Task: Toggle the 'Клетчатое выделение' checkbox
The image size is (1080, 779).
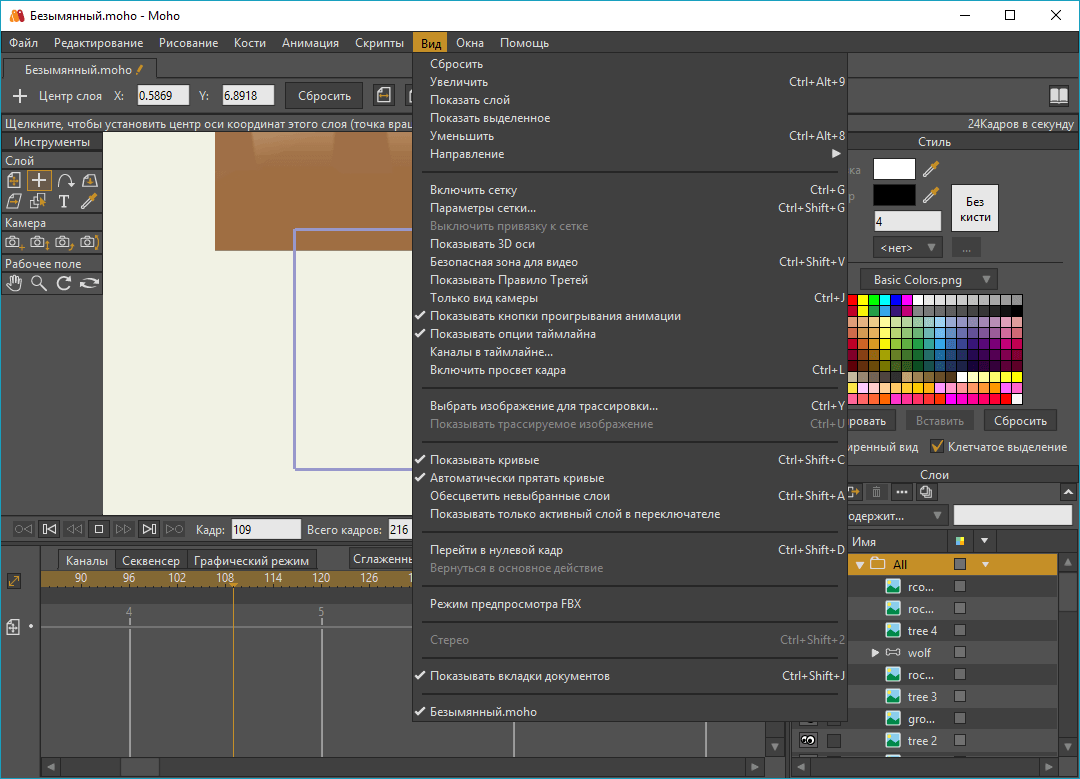Action: click(x=937, y=447)
